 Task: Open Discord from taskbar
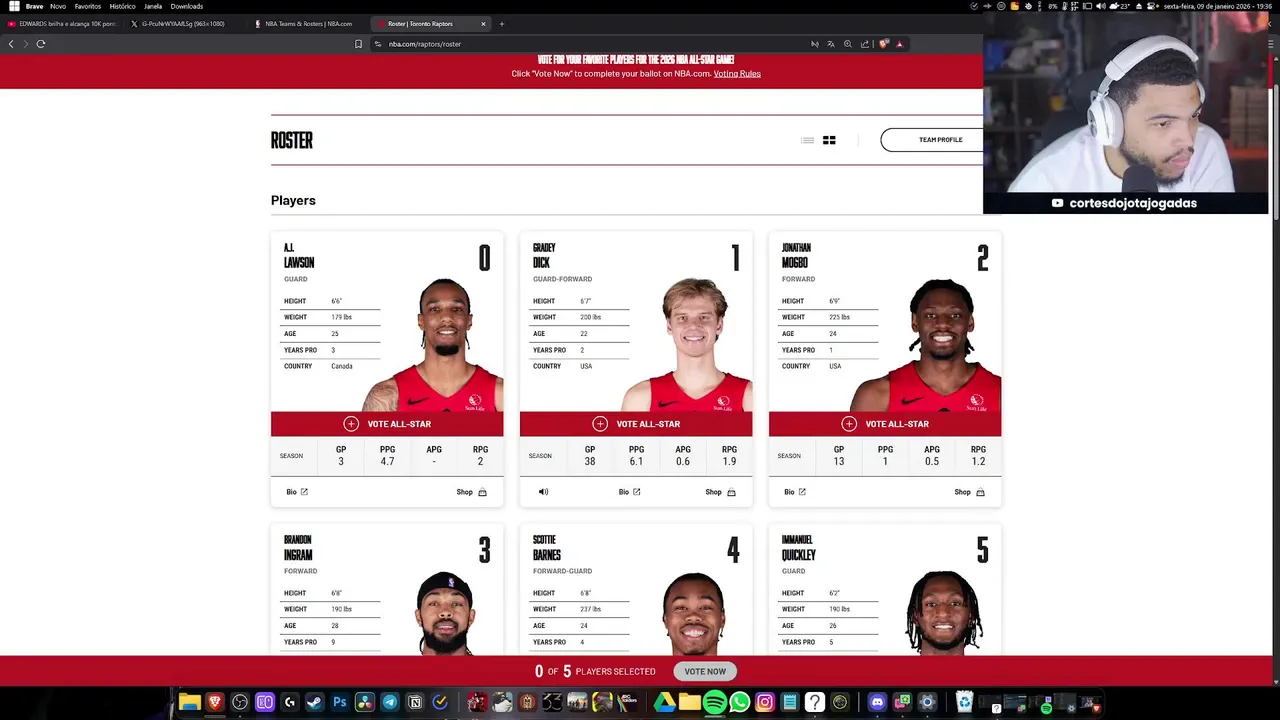click(x=877, y=703)
